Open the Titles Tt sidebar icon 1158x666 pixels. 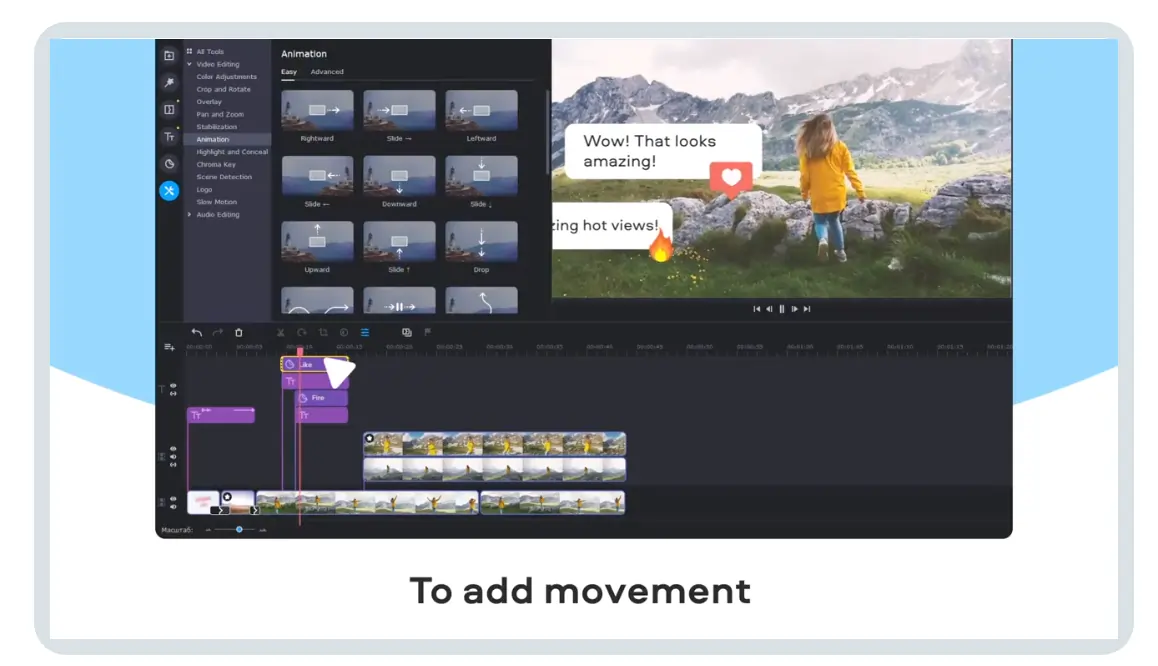point(169,137)
